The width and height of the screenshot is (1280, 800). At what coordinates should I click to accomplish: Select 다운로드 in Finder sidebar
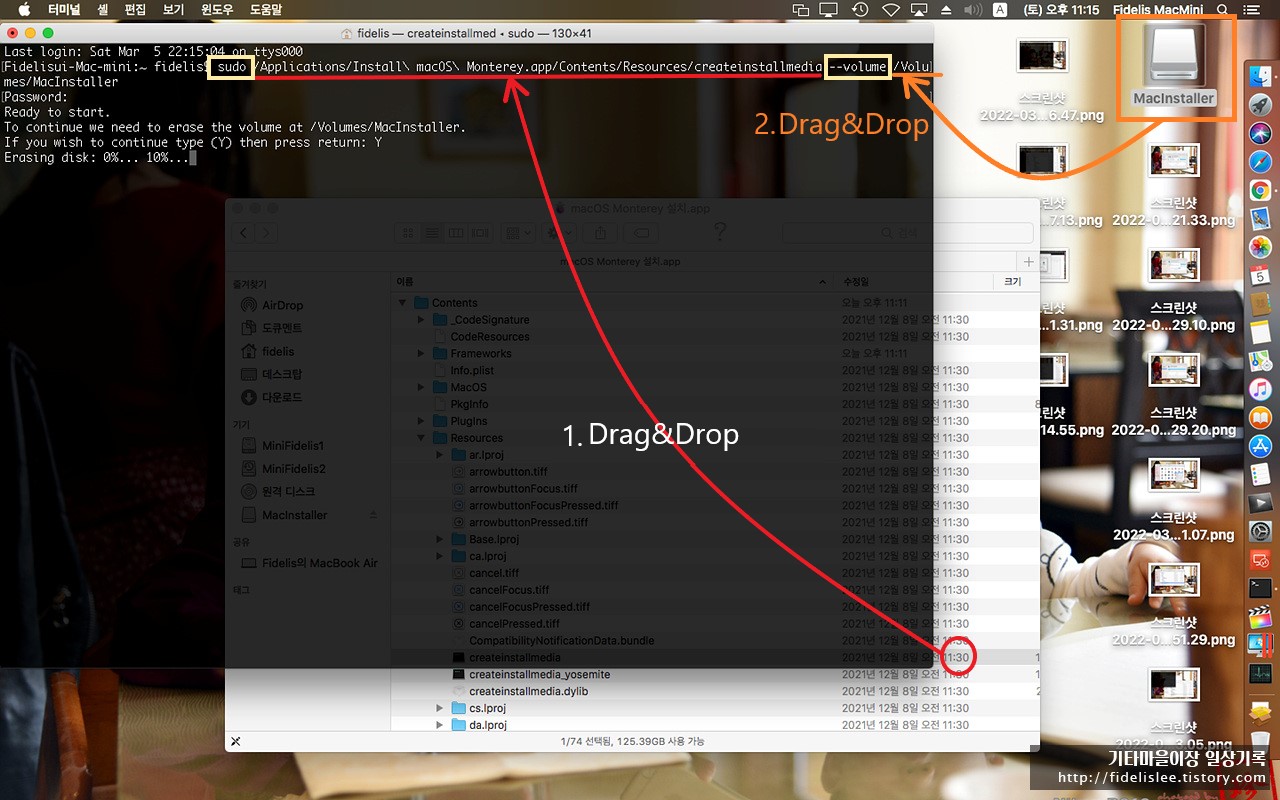click(282, 397)
